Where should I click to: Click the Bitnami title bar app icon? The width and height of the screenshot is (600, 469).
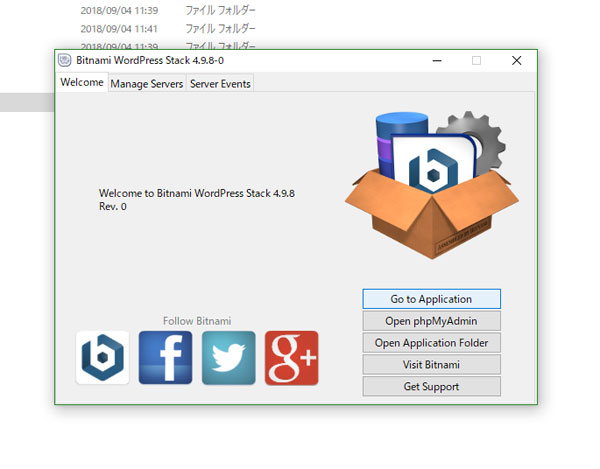click(x=65, y=60)
